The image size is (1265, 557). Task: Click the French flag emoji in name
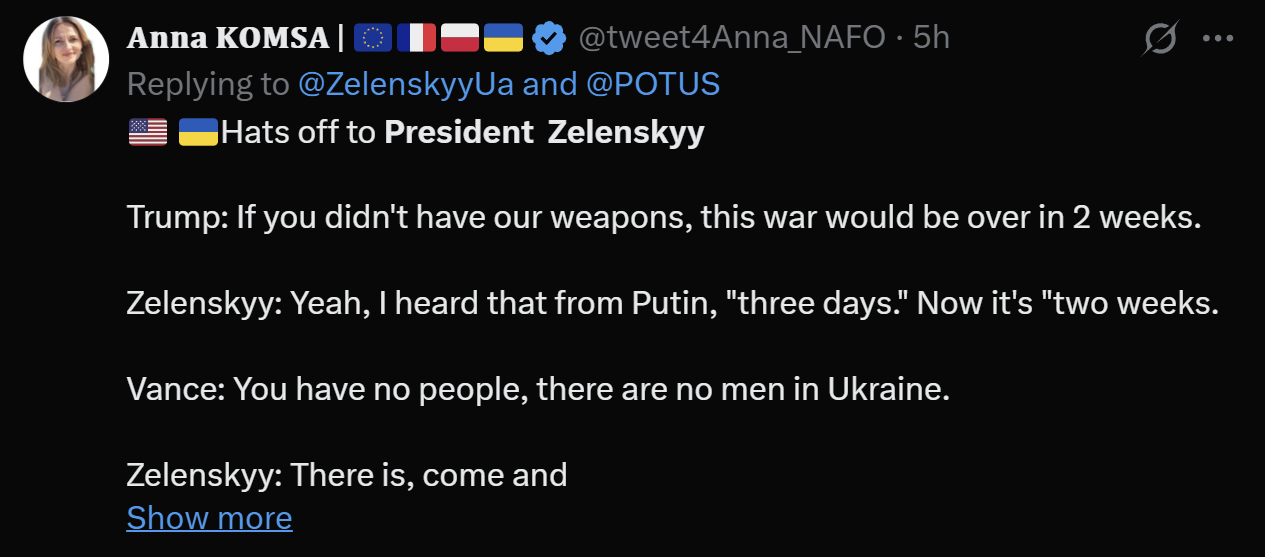(416, 38)
